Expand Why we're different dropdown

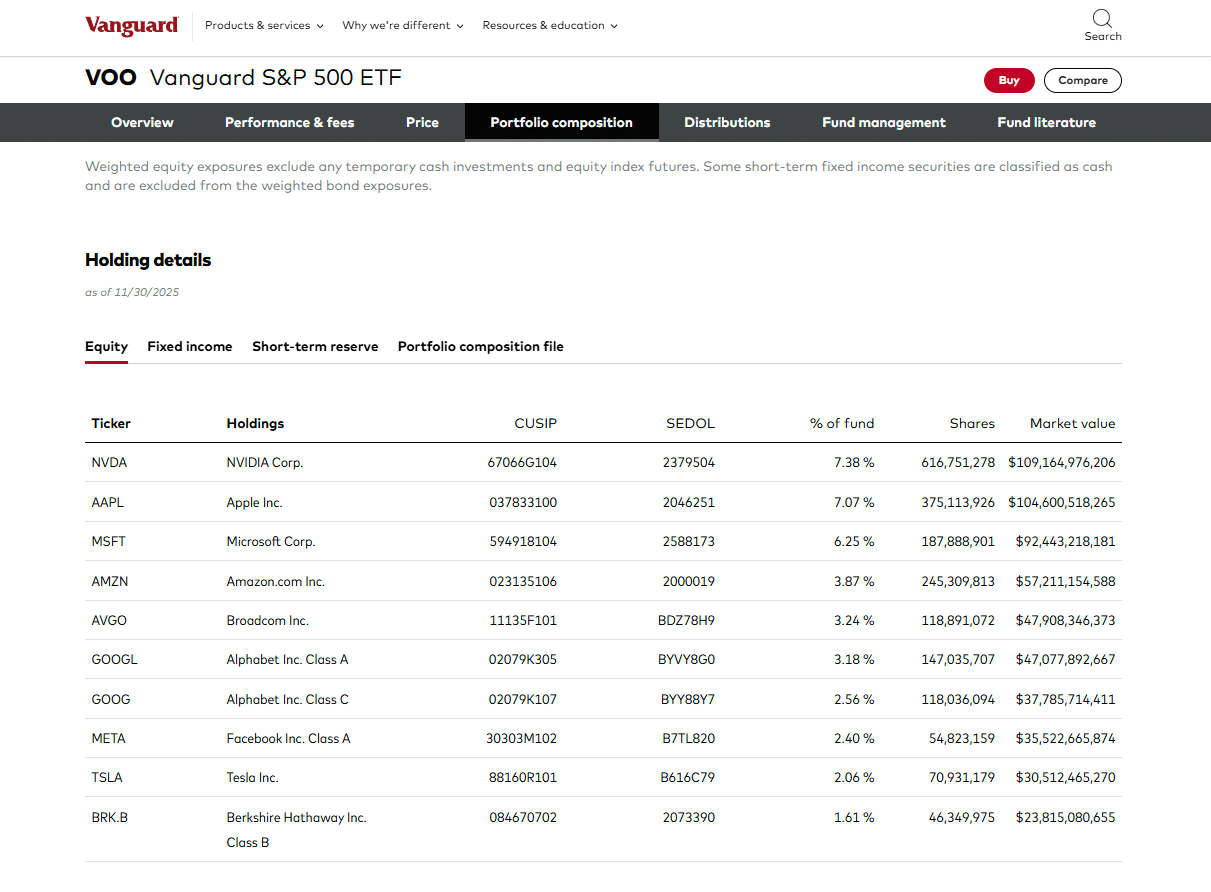pyautogui.click(x=402, y=26)
